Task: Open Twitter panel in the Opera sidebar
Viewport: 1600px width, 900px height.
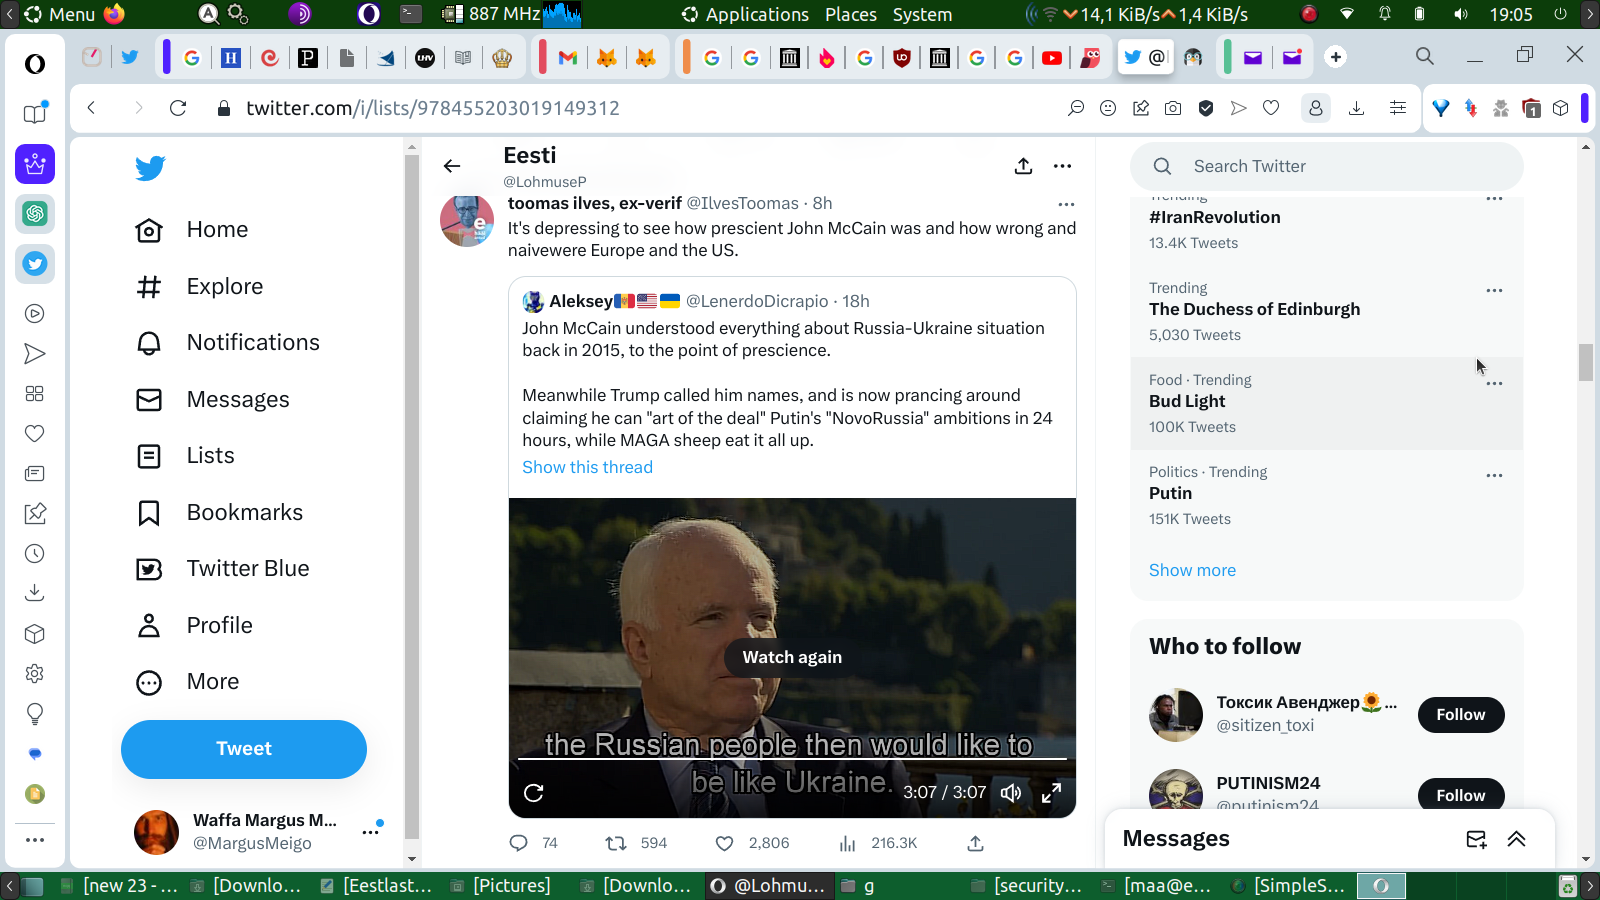Action: 35,264
